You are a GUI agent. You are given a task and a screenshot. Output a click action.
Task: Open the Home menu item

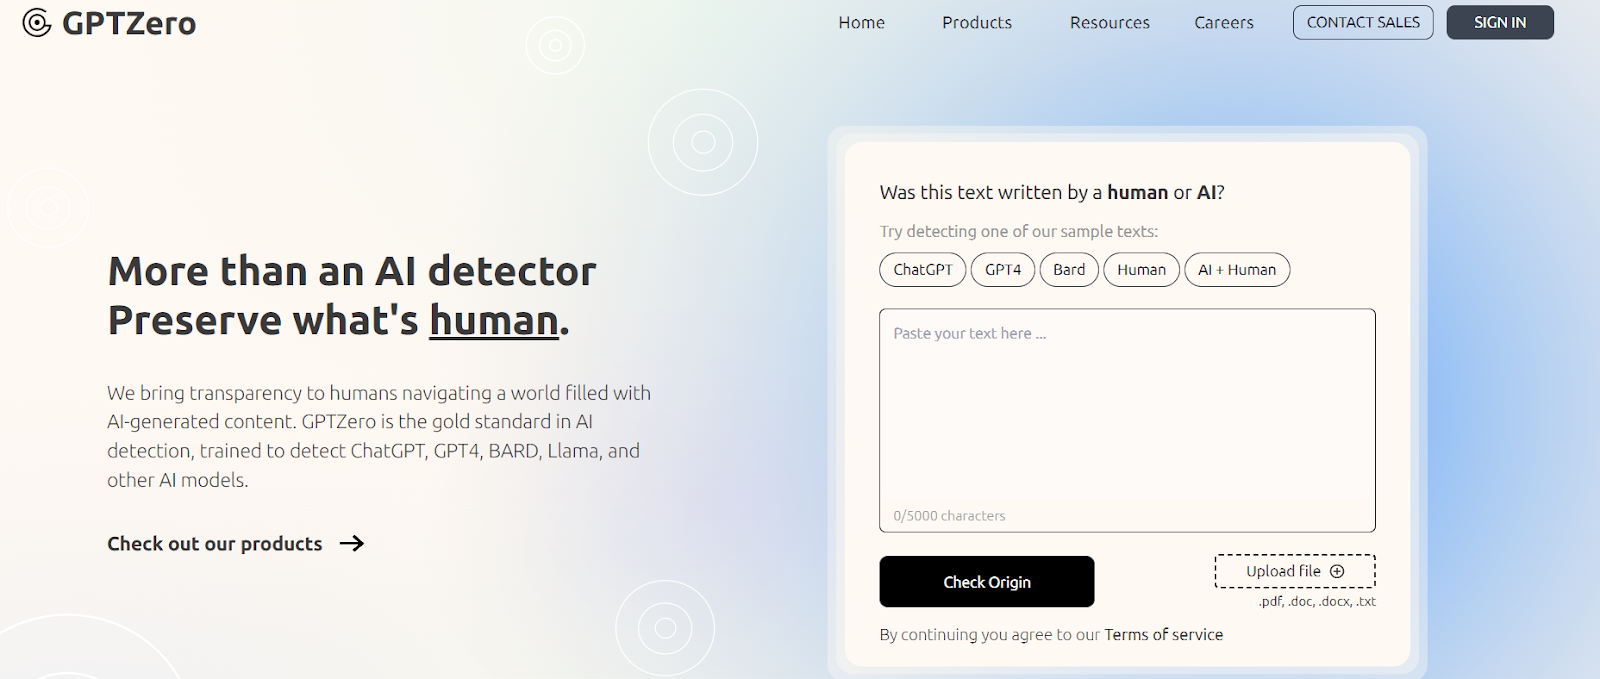[861, 22]
